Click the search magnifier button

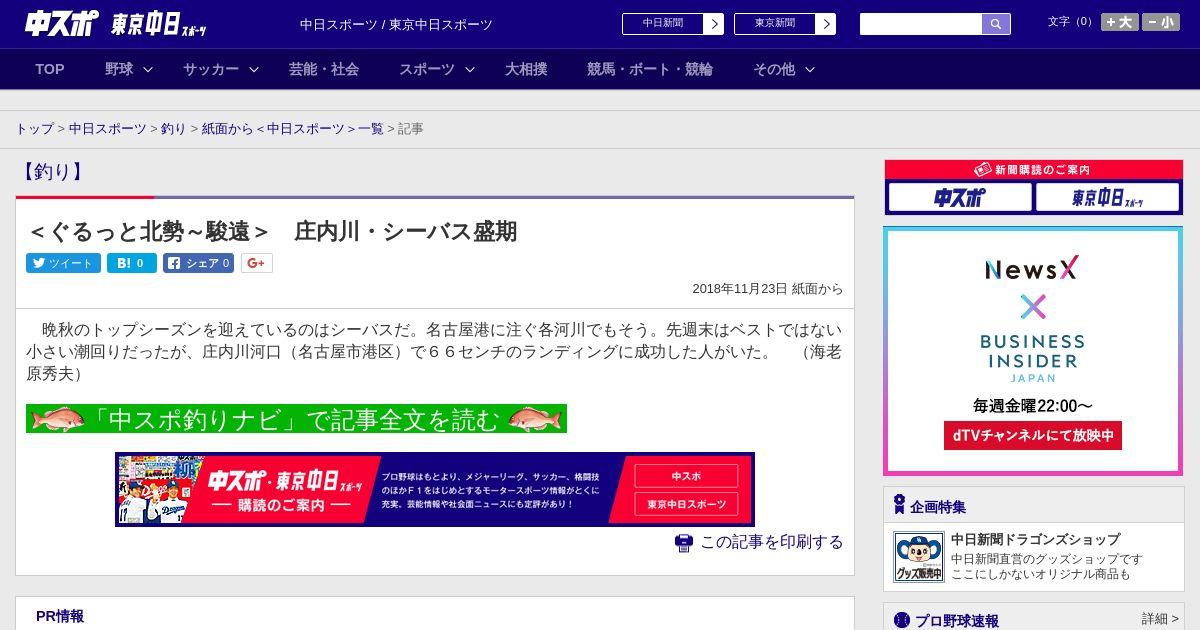996,24
